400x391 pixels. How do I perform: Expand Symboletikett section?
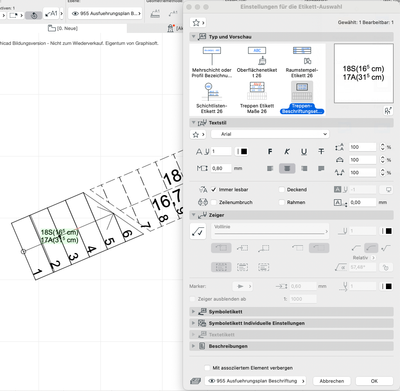coord(193,312)
